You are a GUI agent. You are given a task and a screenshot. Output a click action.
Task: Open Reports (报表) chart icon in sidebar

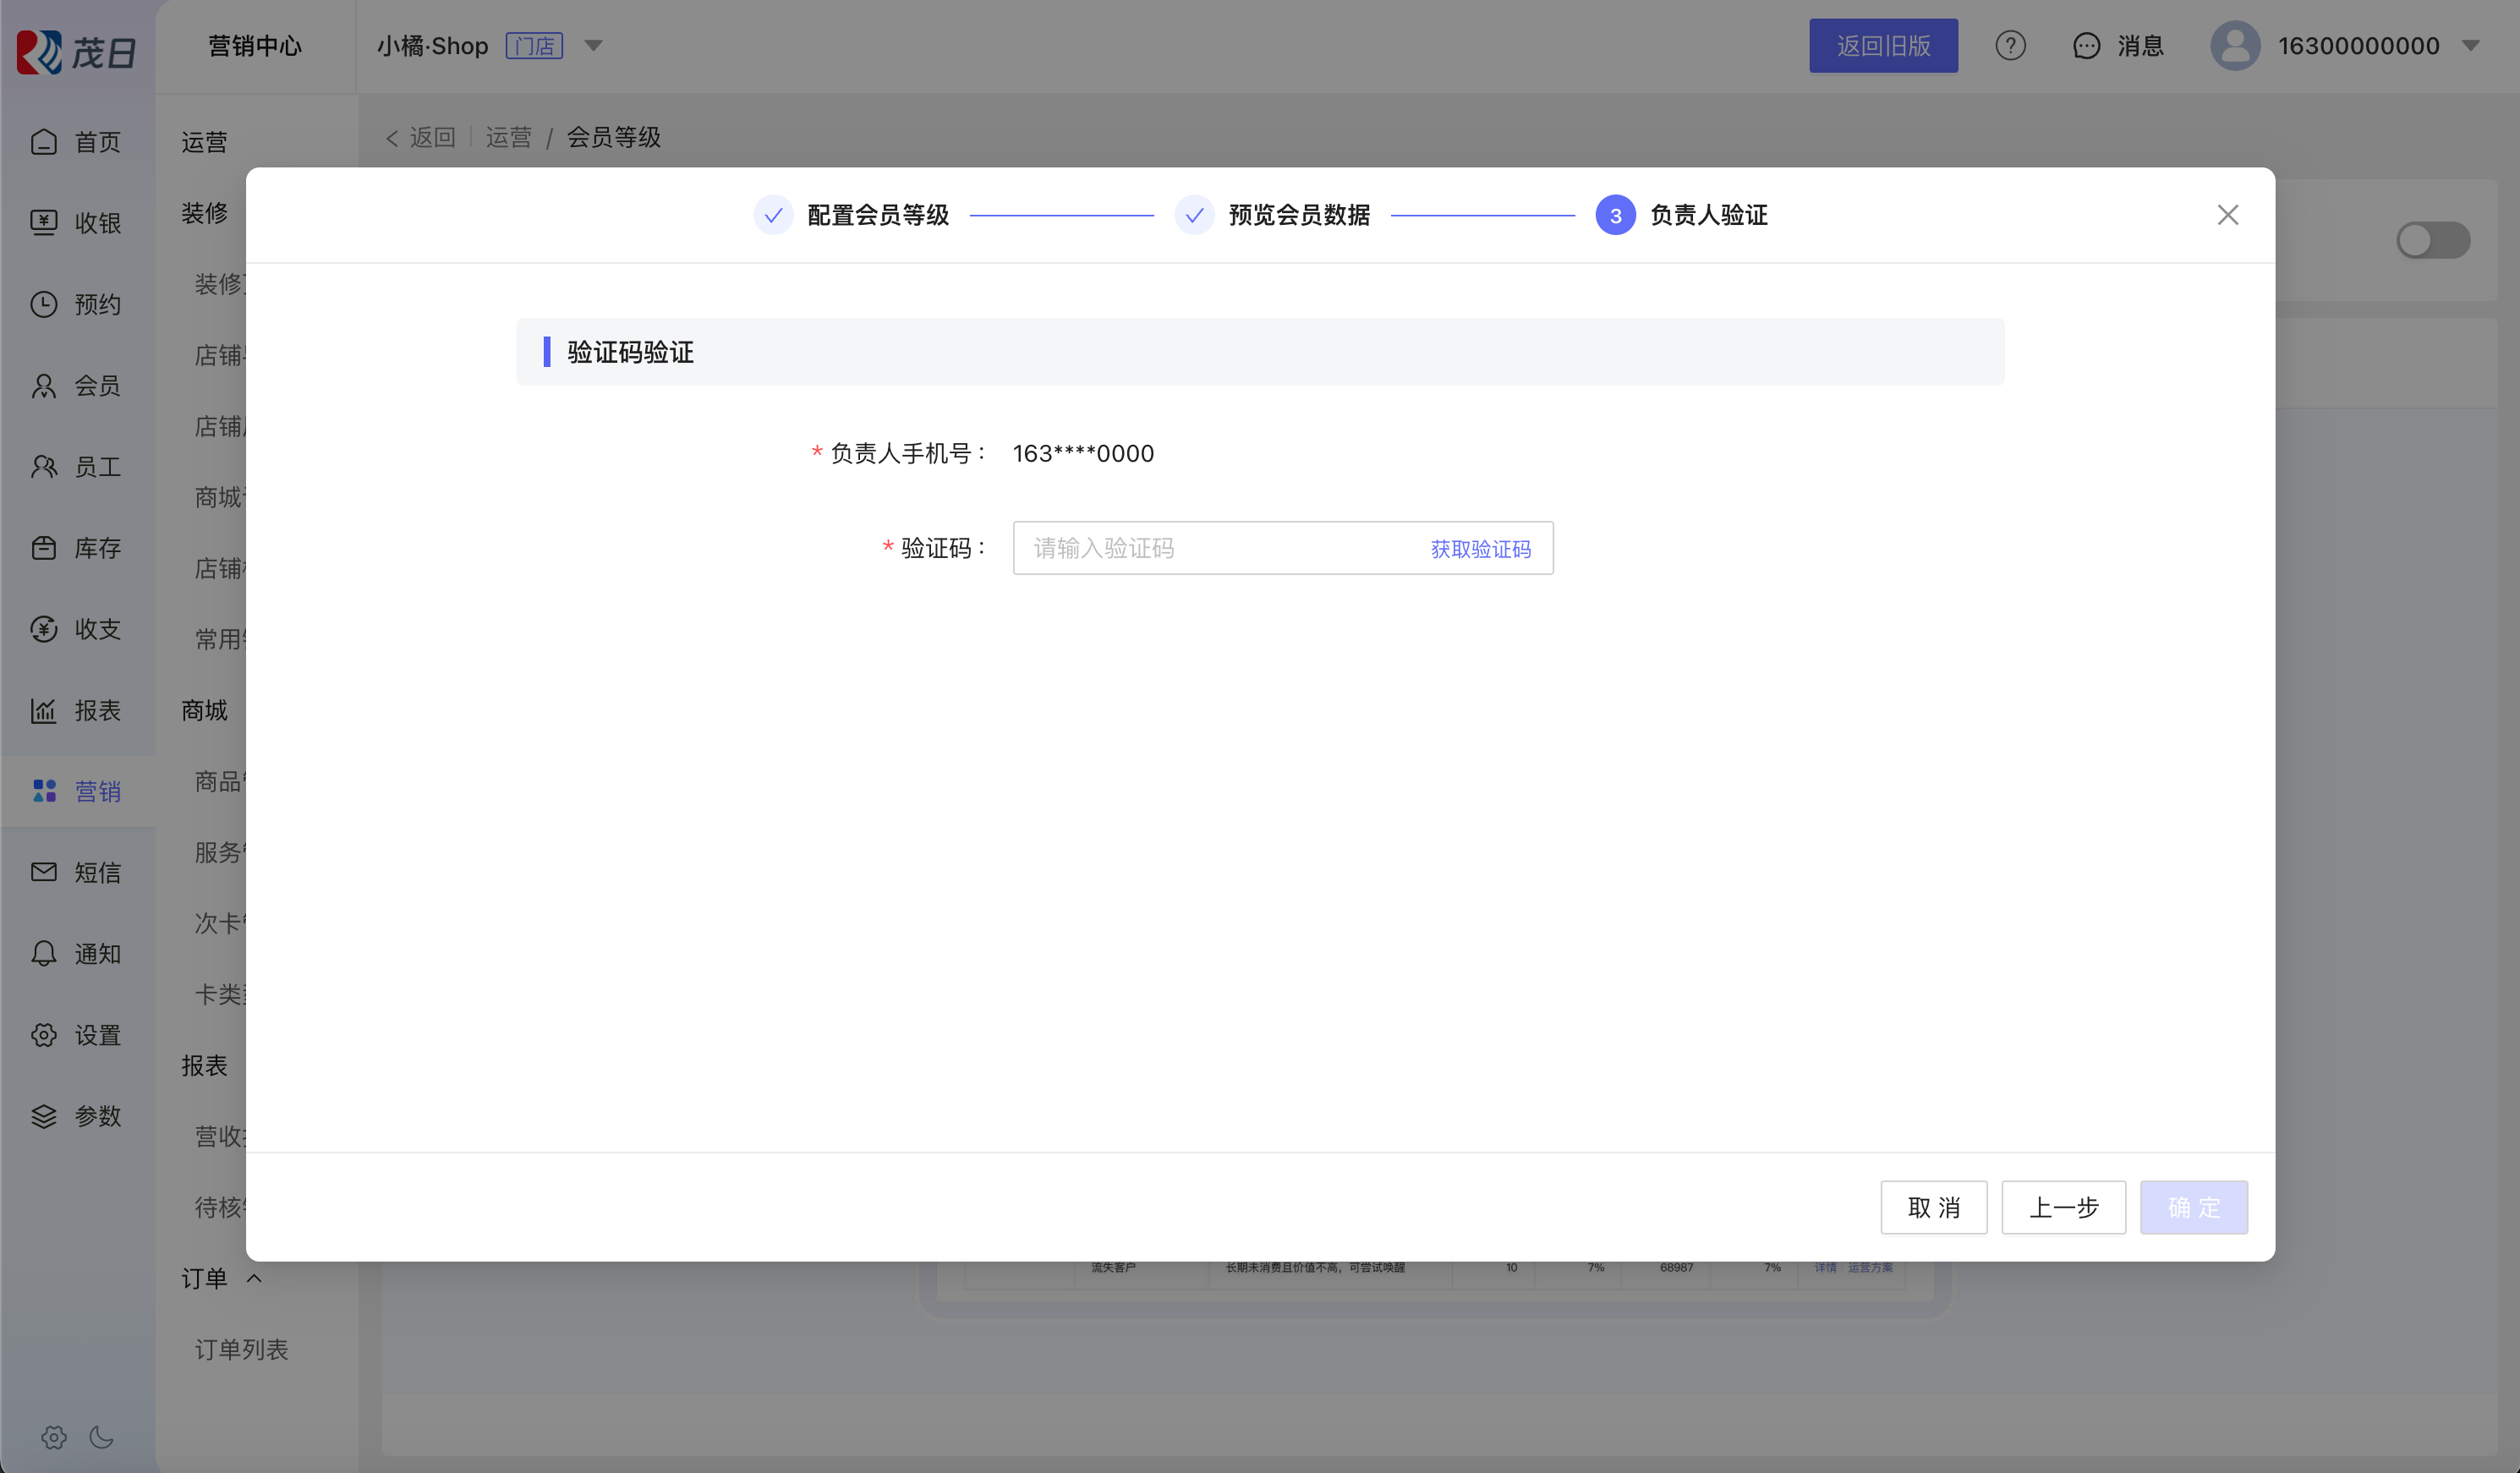click(x=44, y=710)
